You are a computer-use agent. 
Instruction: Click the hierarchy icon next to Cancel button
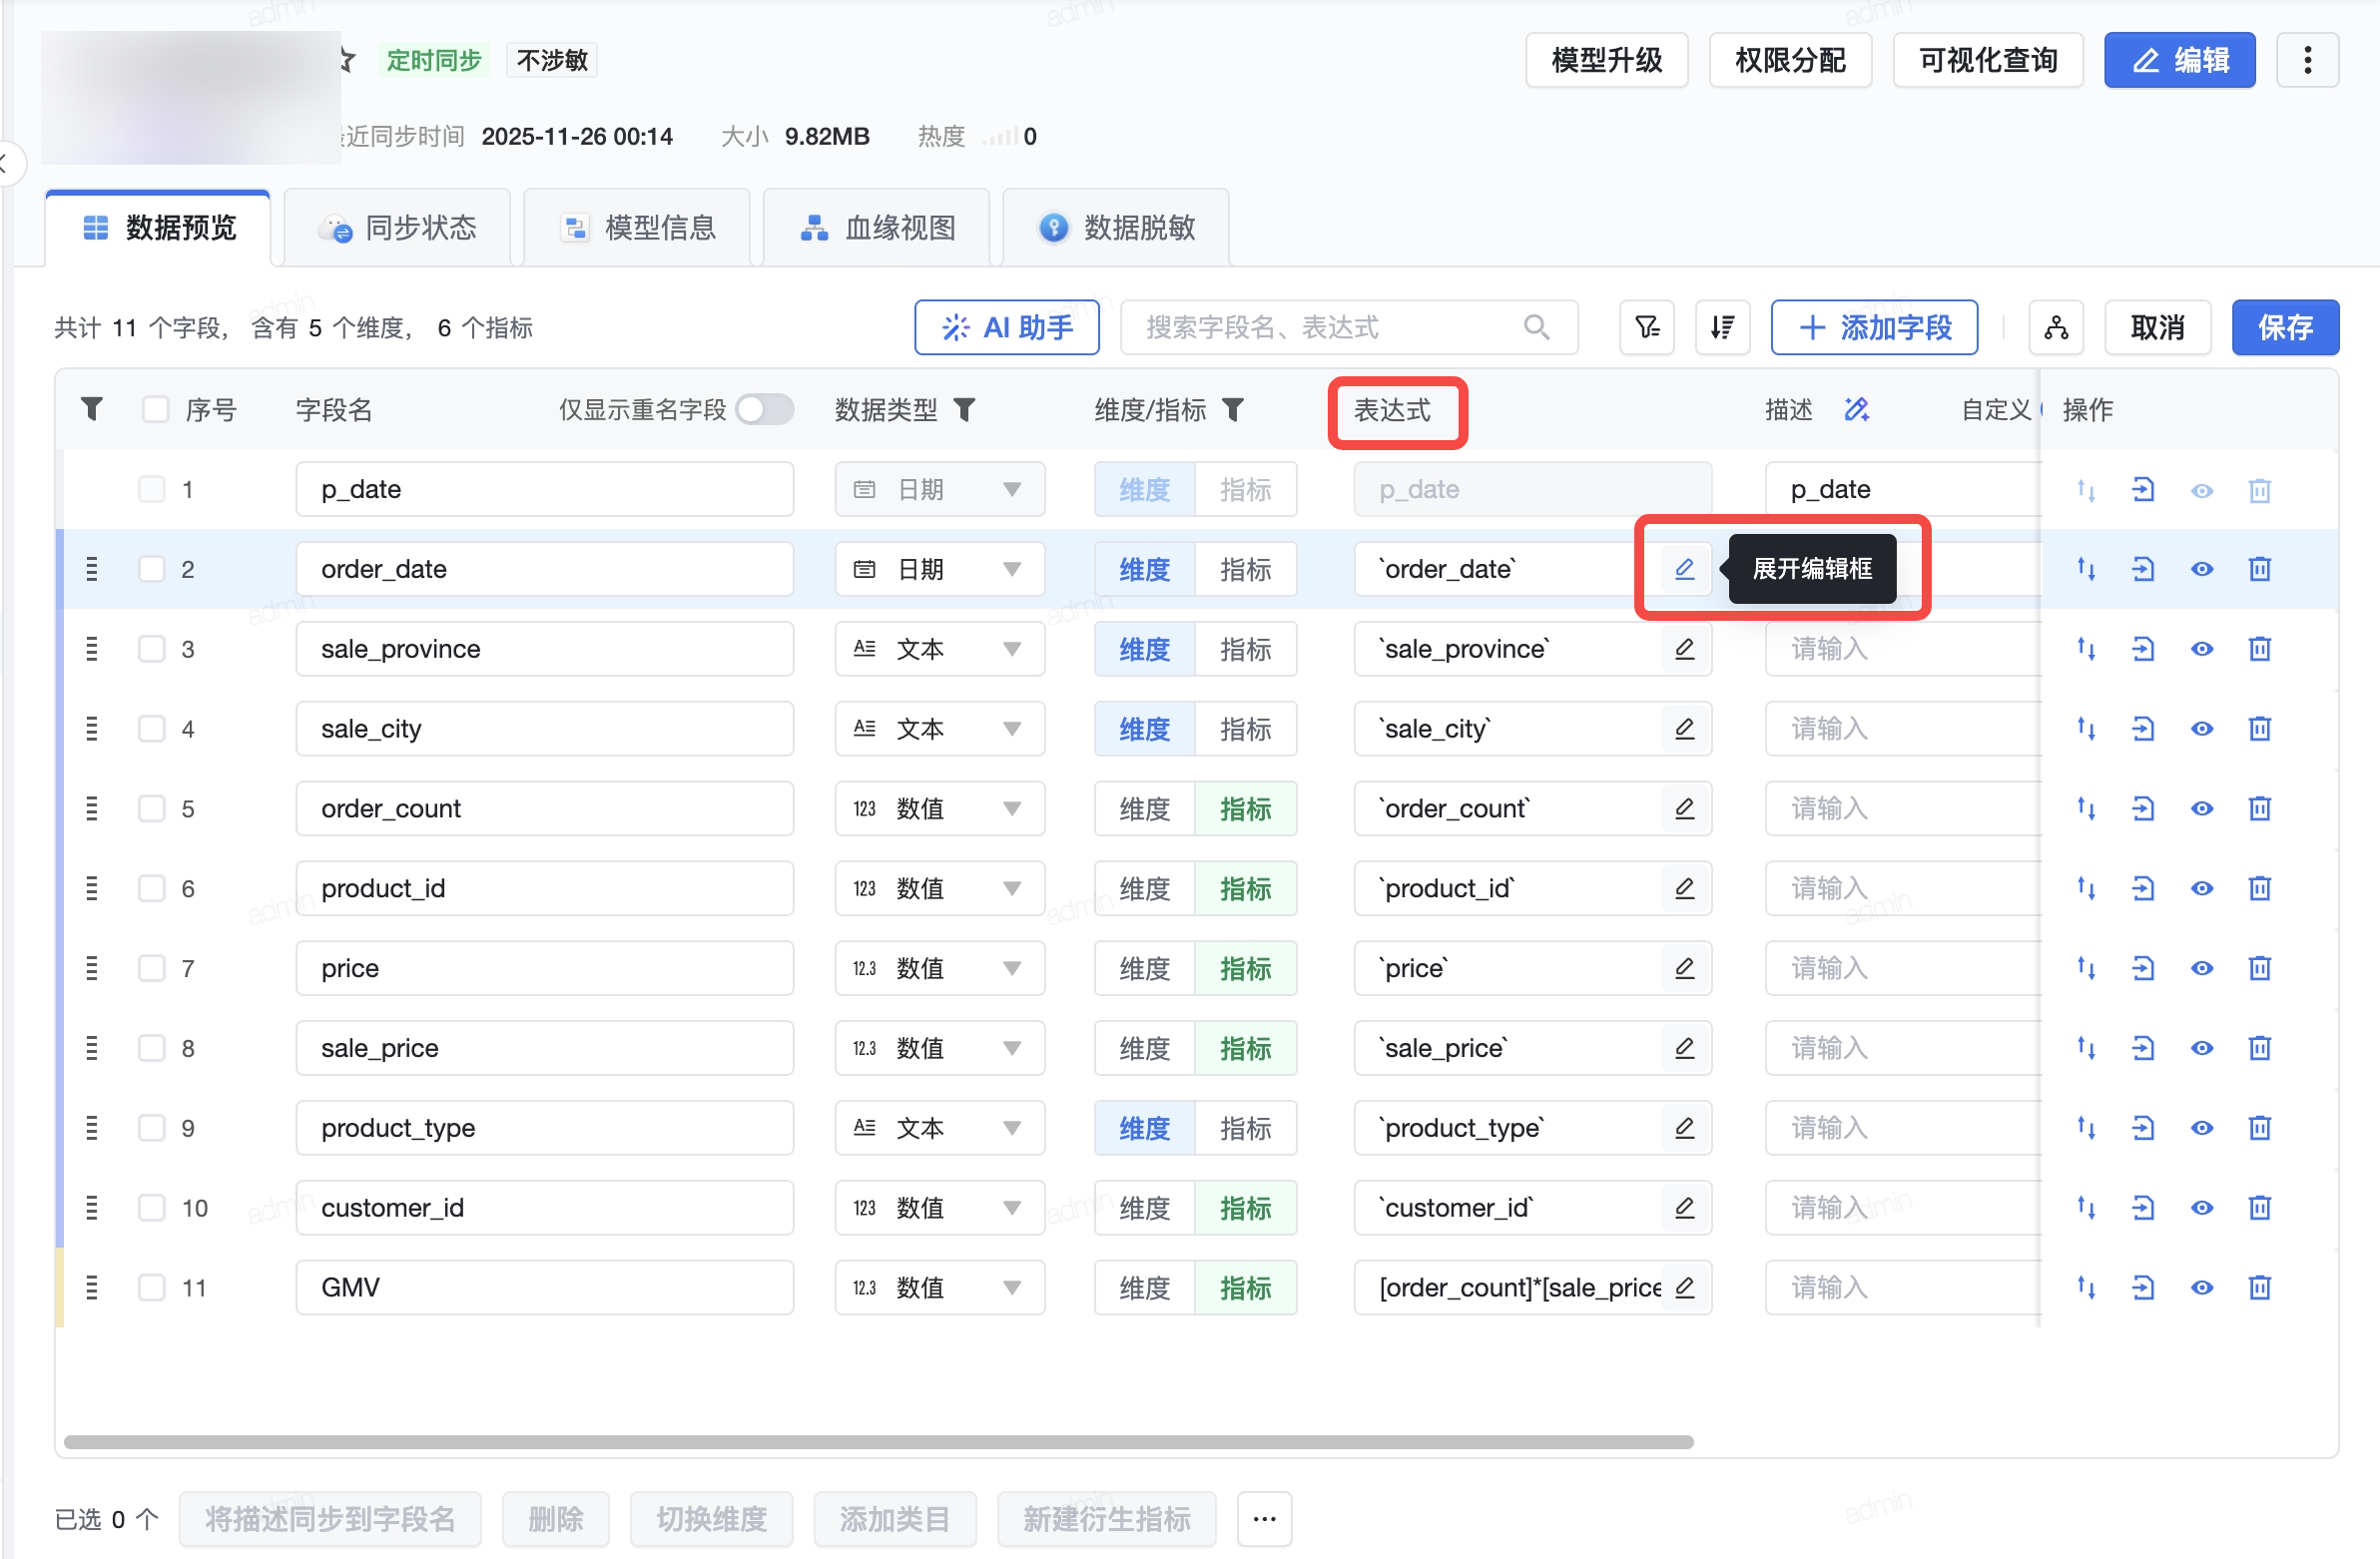point(2056,327)
